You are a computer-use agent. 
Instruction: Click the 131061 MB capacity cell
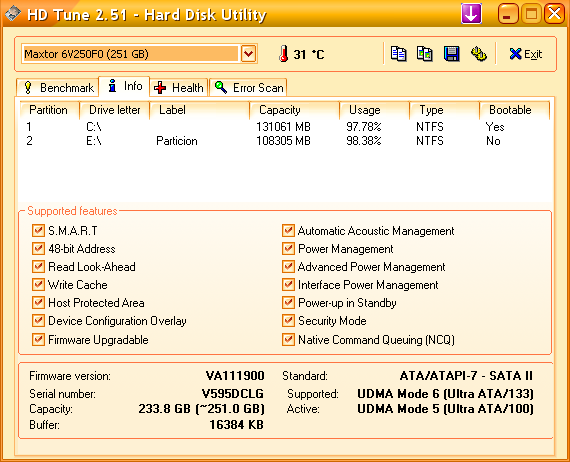pos(283,127)
